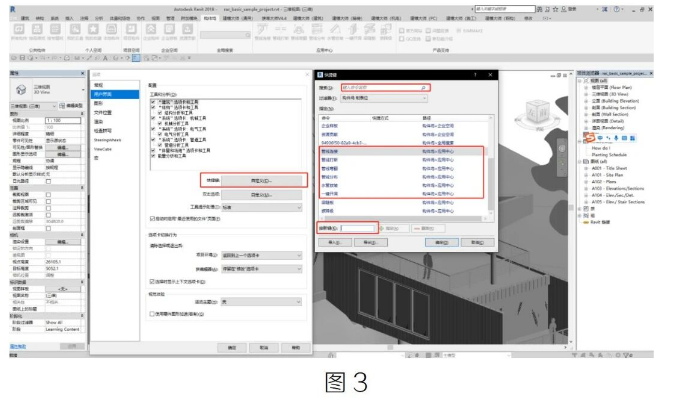Viewport: 695px width, 413px height.
Task: Open the 活动主题 dropdown in visual experience section
Action: pyautogui.click(x=262, y=302)
